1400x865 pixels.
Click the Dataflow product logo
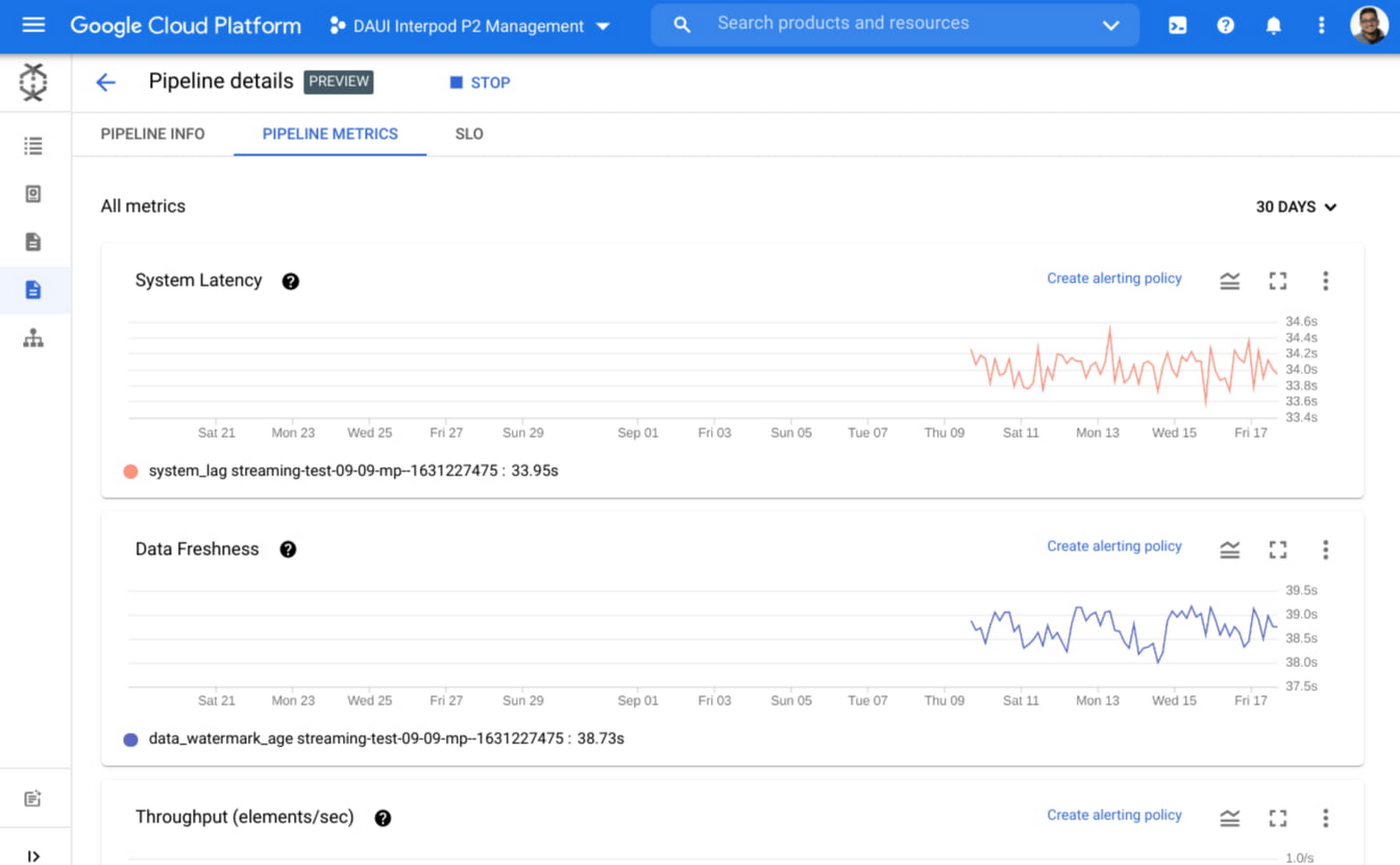pos(33,83)
